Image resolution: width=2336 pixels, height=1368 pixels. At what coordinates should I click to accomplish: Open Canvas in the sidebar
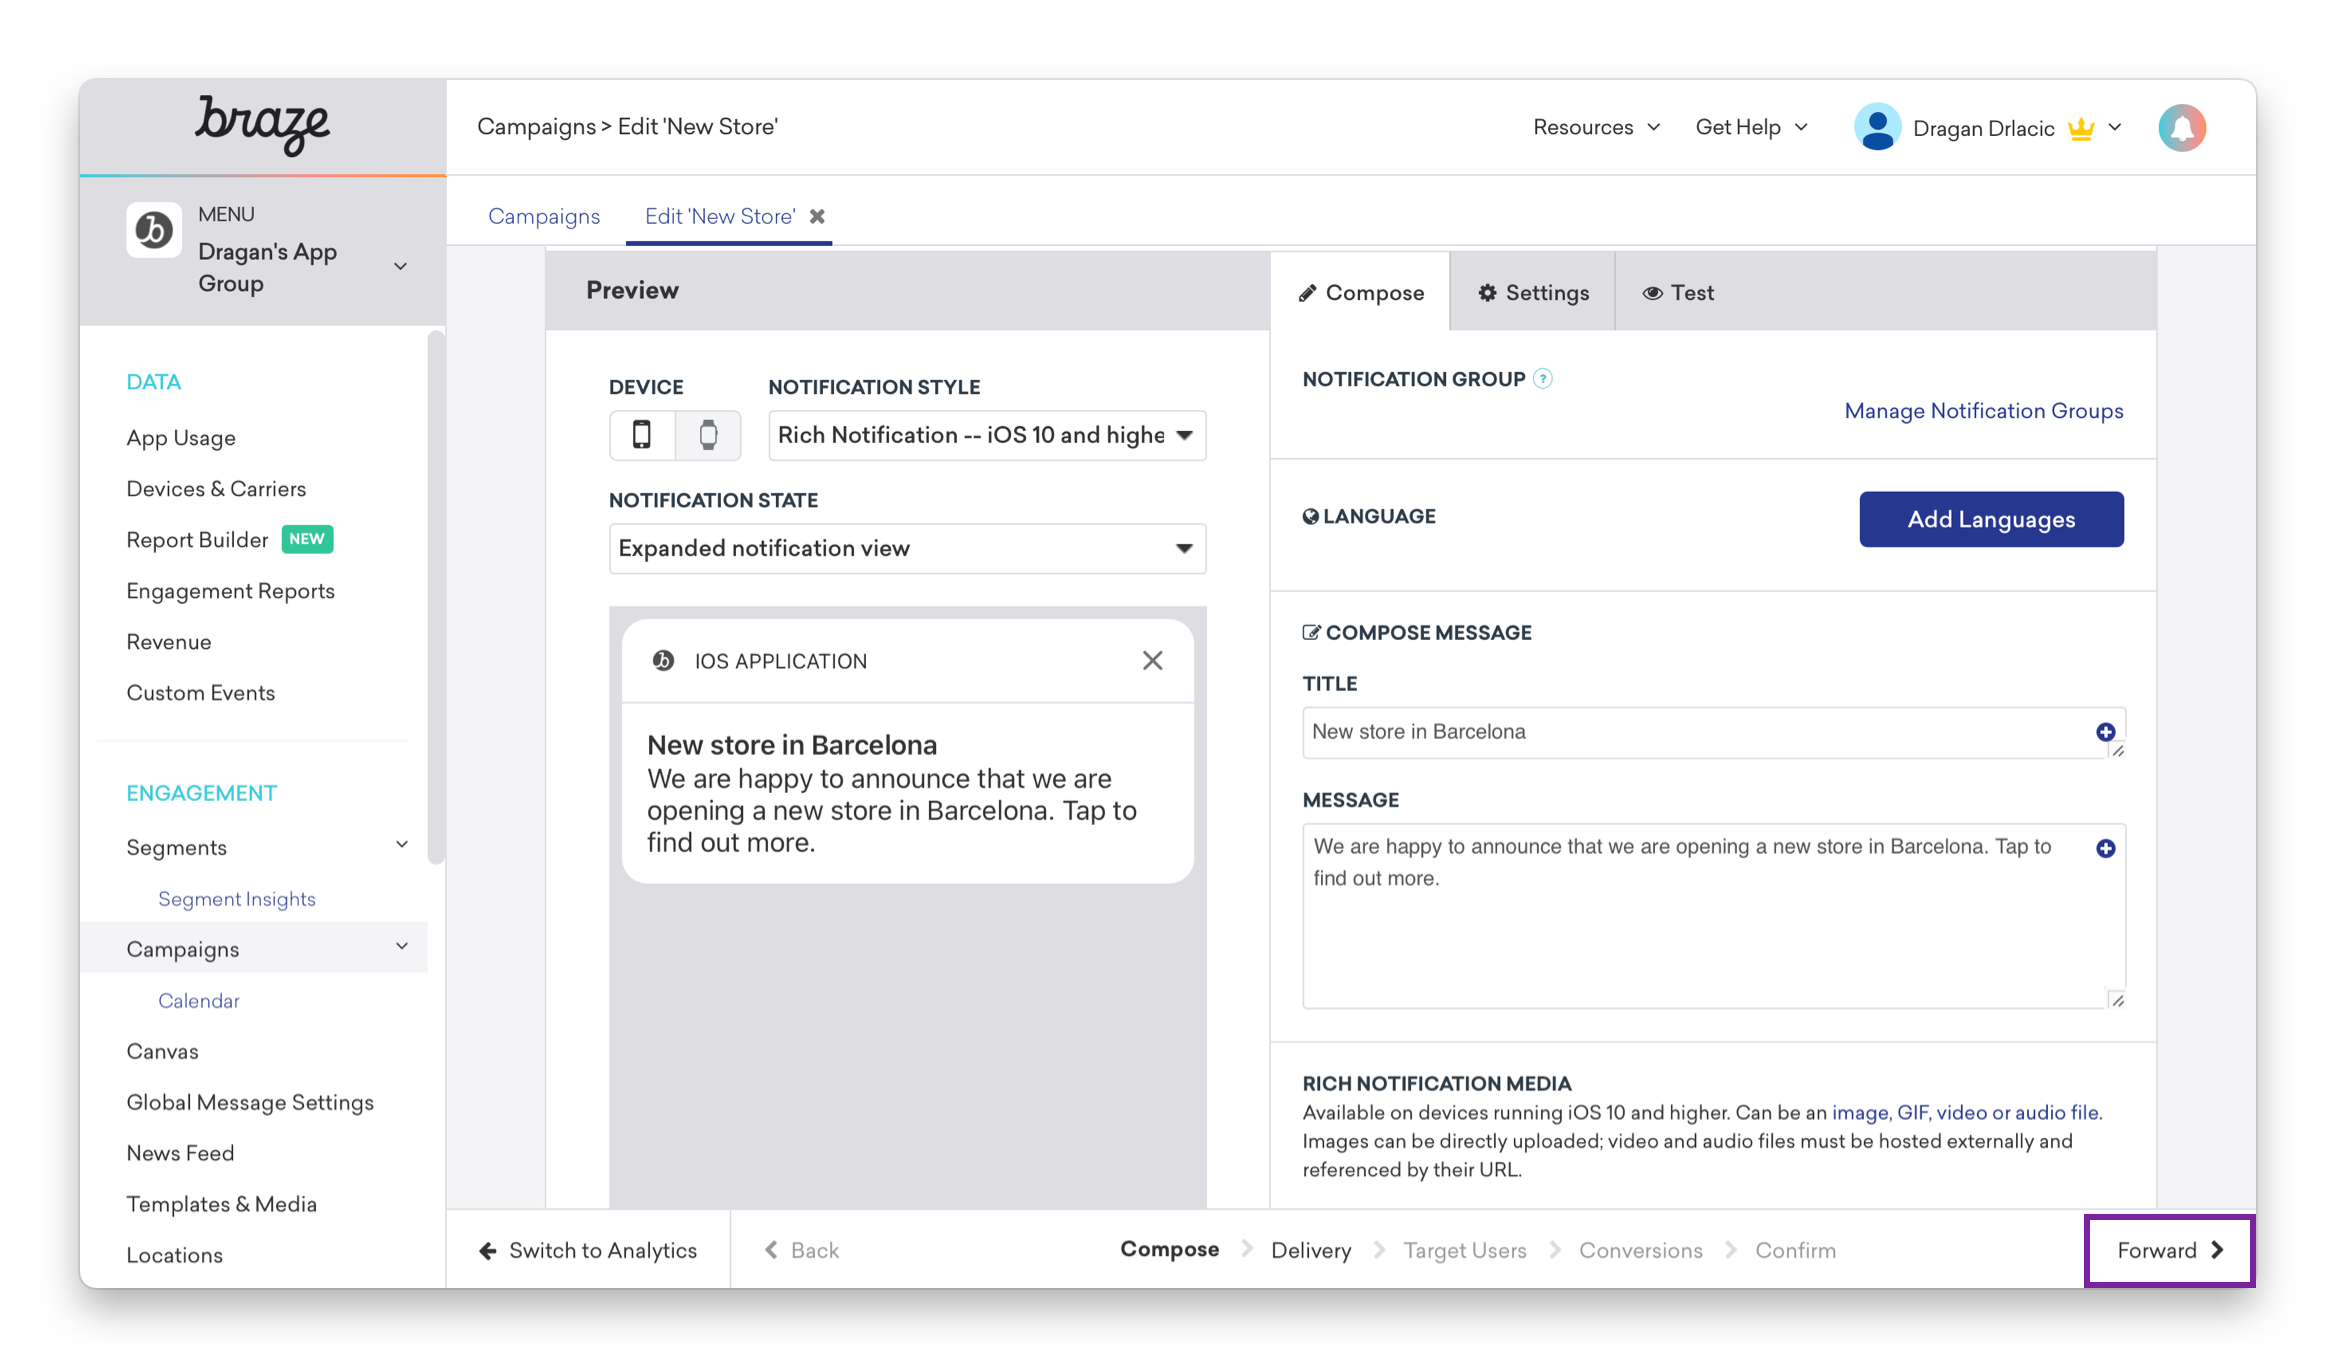pos(162,1052)
